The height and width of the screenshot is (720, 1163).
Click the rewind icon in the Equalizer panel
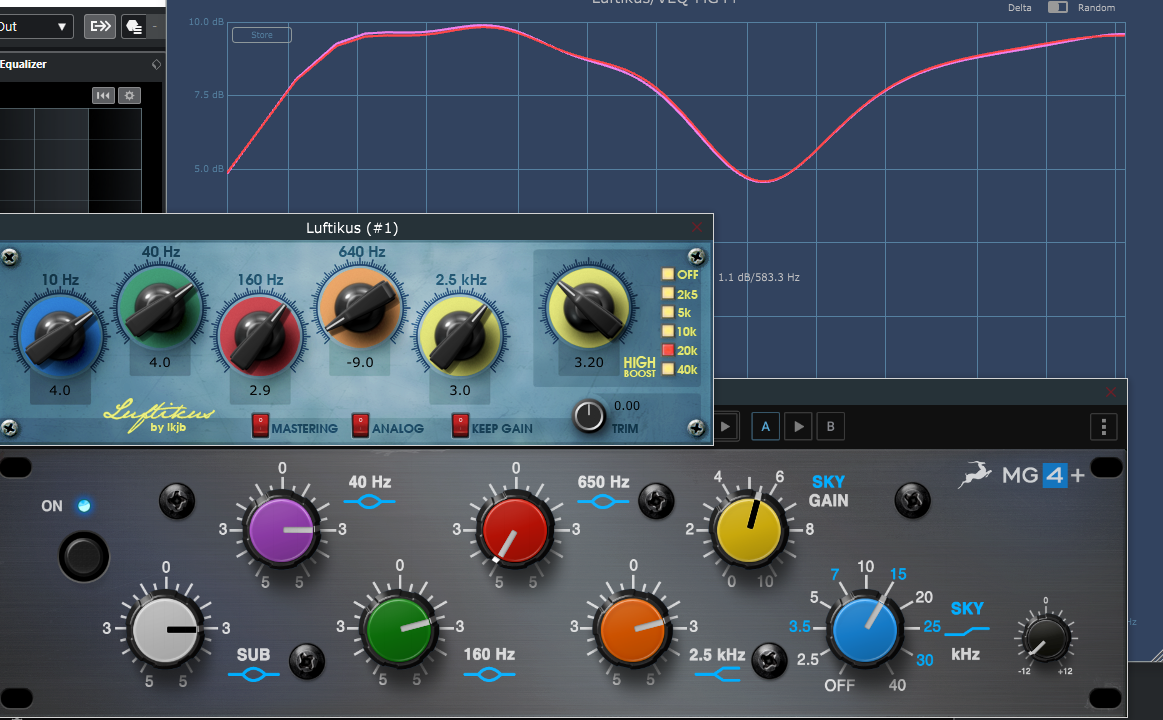(x=103, y=96)
